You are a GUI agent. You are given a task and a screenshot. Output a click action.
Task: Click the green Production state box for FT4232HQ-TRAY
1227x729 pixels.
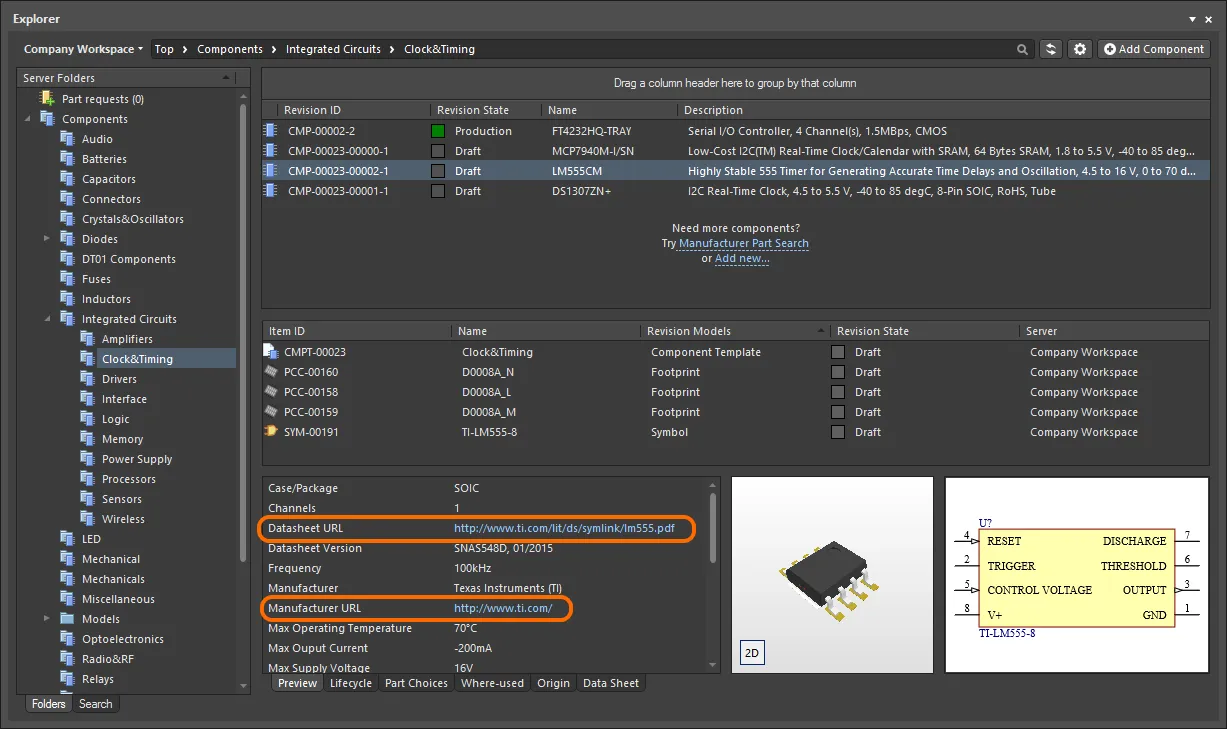(438, 131)
